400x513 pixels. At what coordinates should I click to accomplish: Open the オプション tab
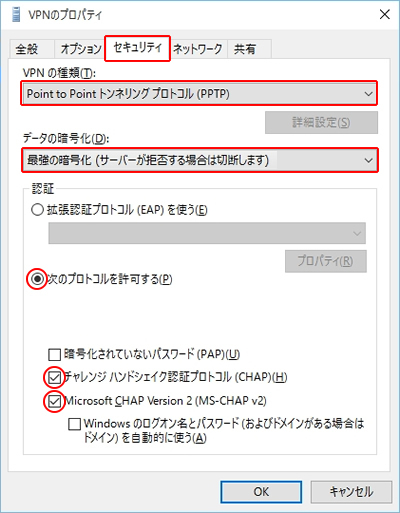[x=81, y=49]
